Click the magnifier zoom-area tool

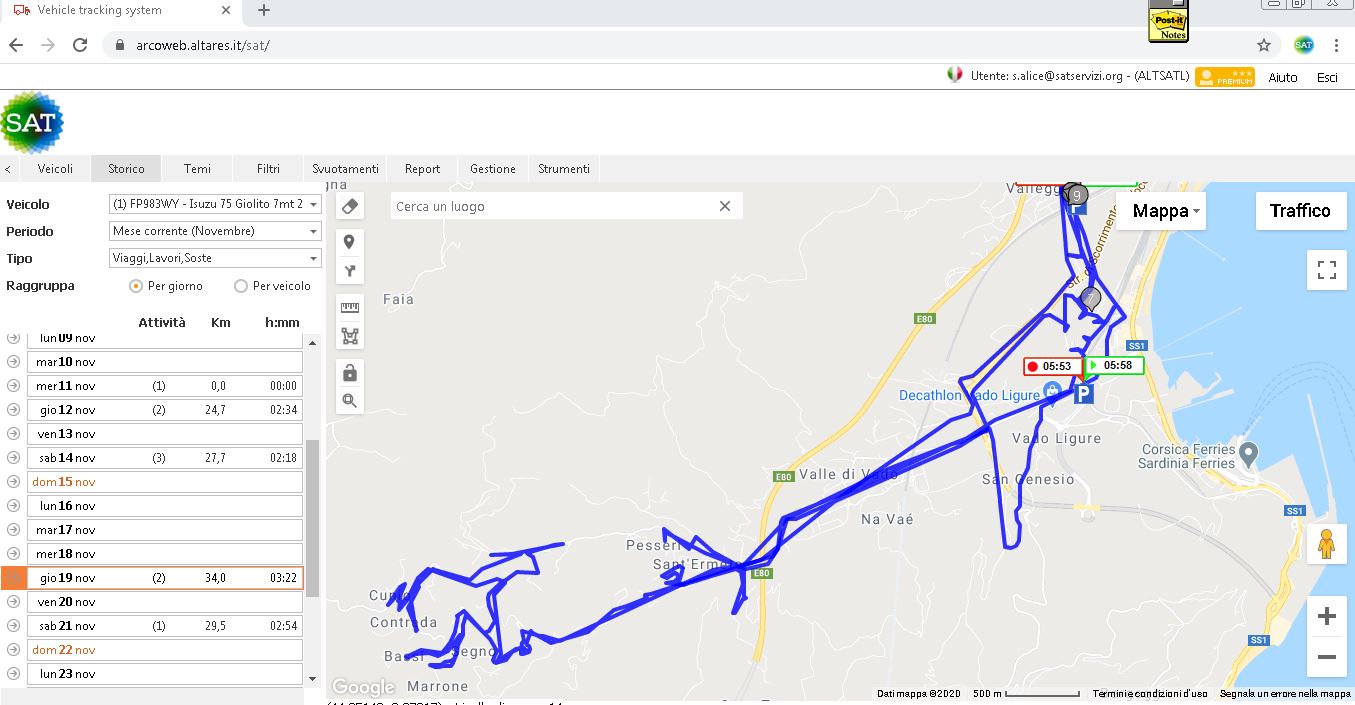[x=349, y=401]
